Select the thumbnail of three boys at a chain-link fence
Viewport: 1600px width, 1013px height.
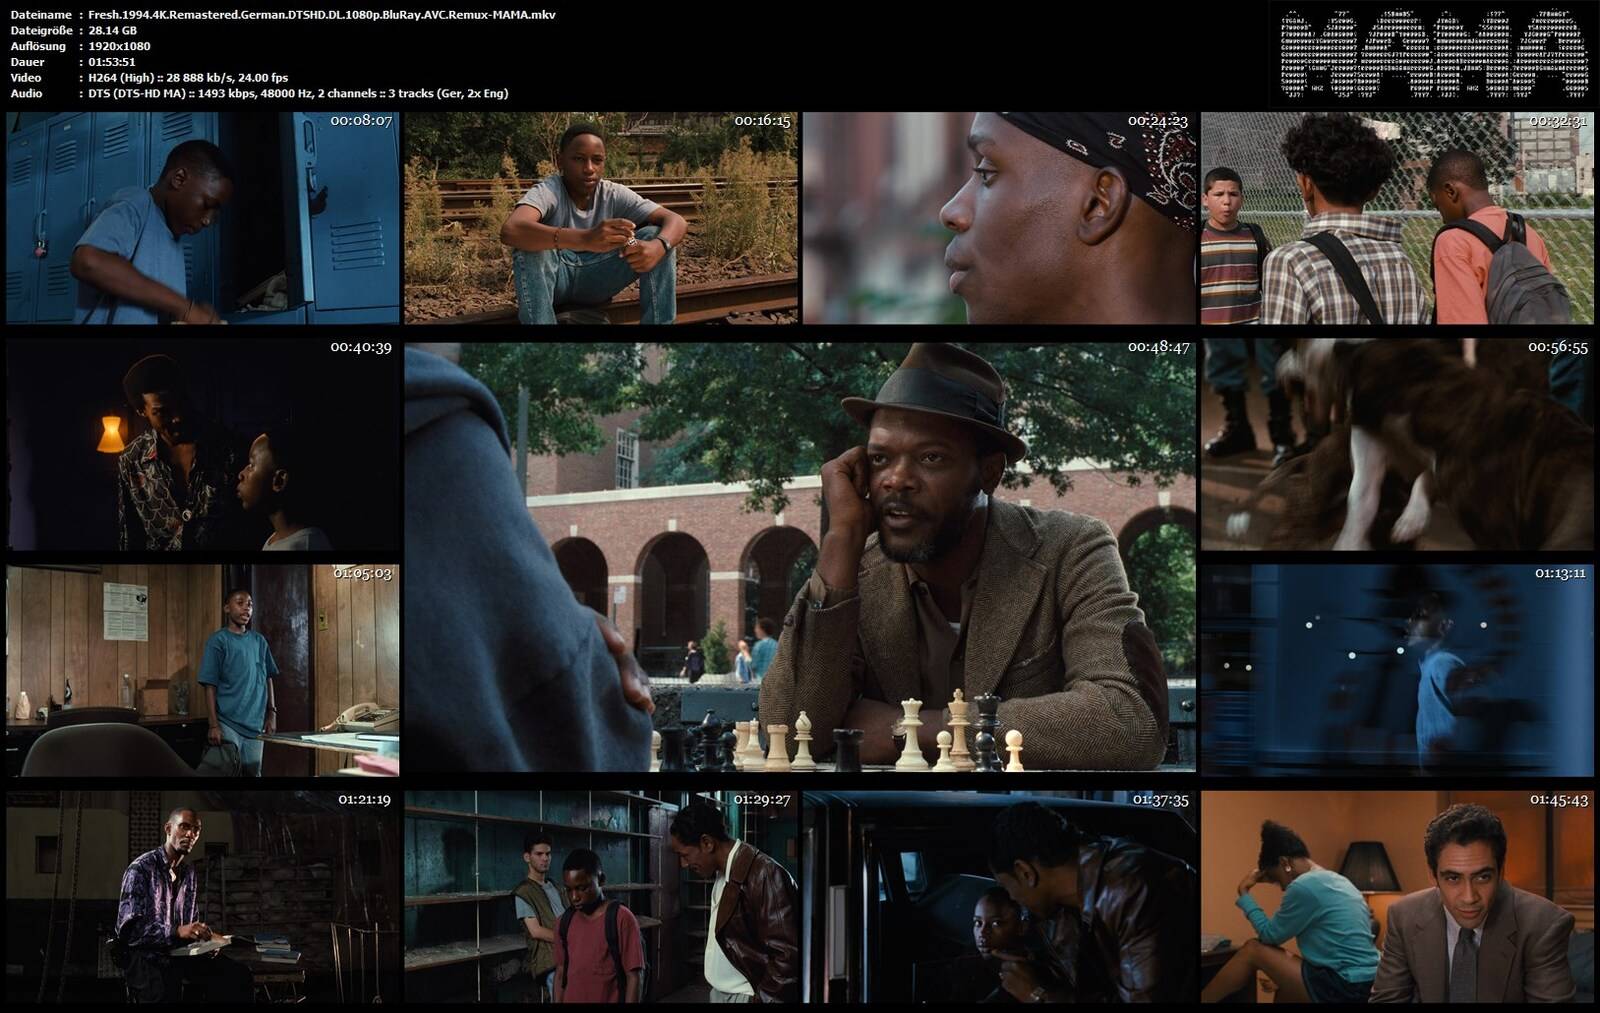1397,218
